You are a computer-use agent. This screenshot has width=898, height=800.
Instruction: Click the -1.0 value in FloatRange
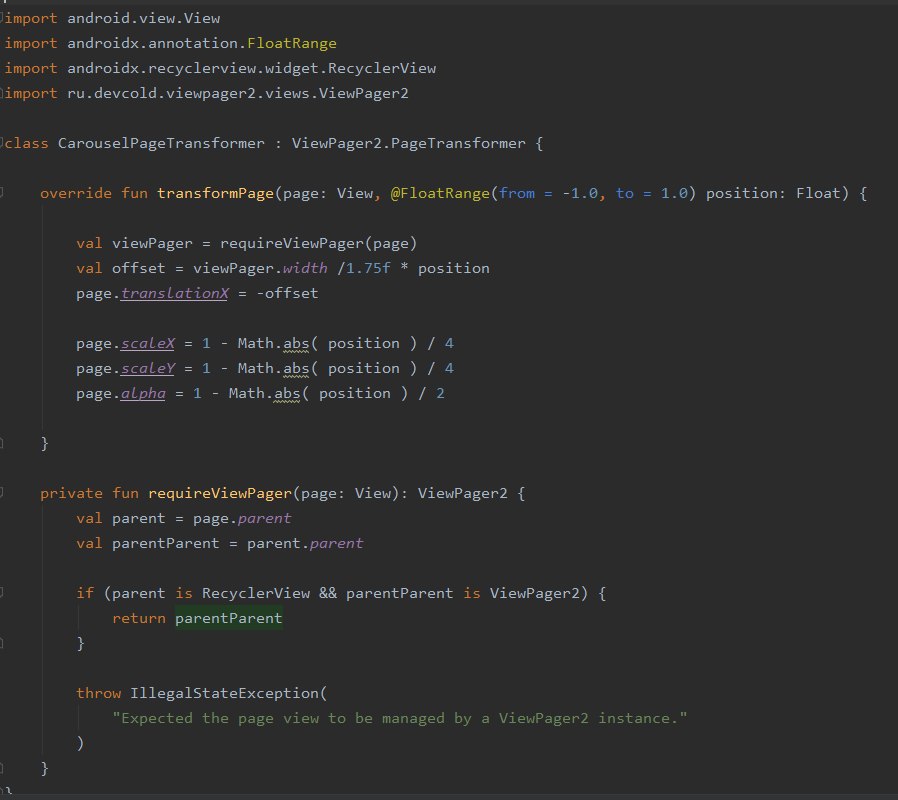580,194
